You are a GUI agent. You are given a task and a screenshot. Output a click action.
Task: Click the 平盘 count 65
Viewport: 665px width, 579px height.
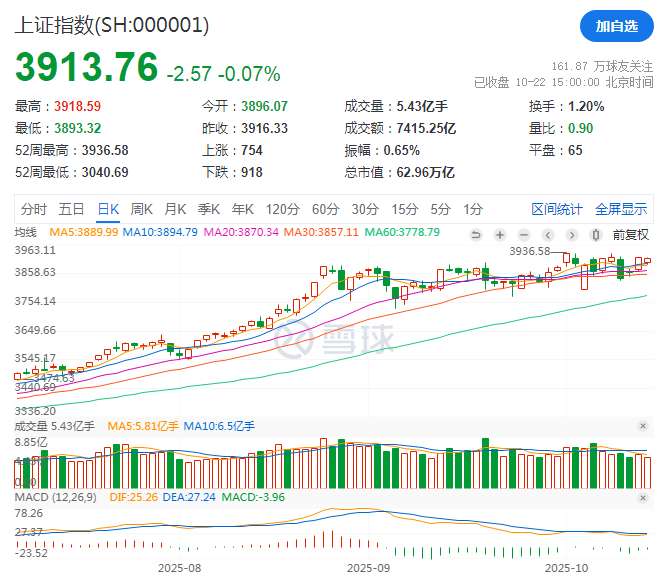click(575, 151)
